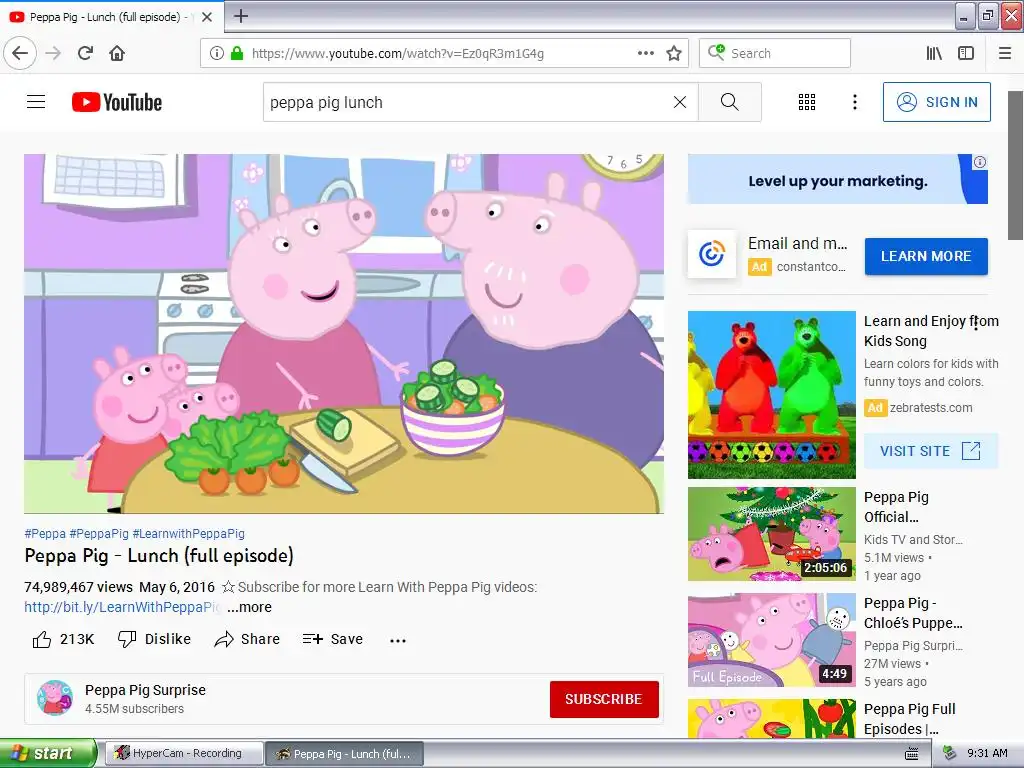Click the browser forward arrow
The width and height of the screenshot is (1024, 768).
pos(53,53)
